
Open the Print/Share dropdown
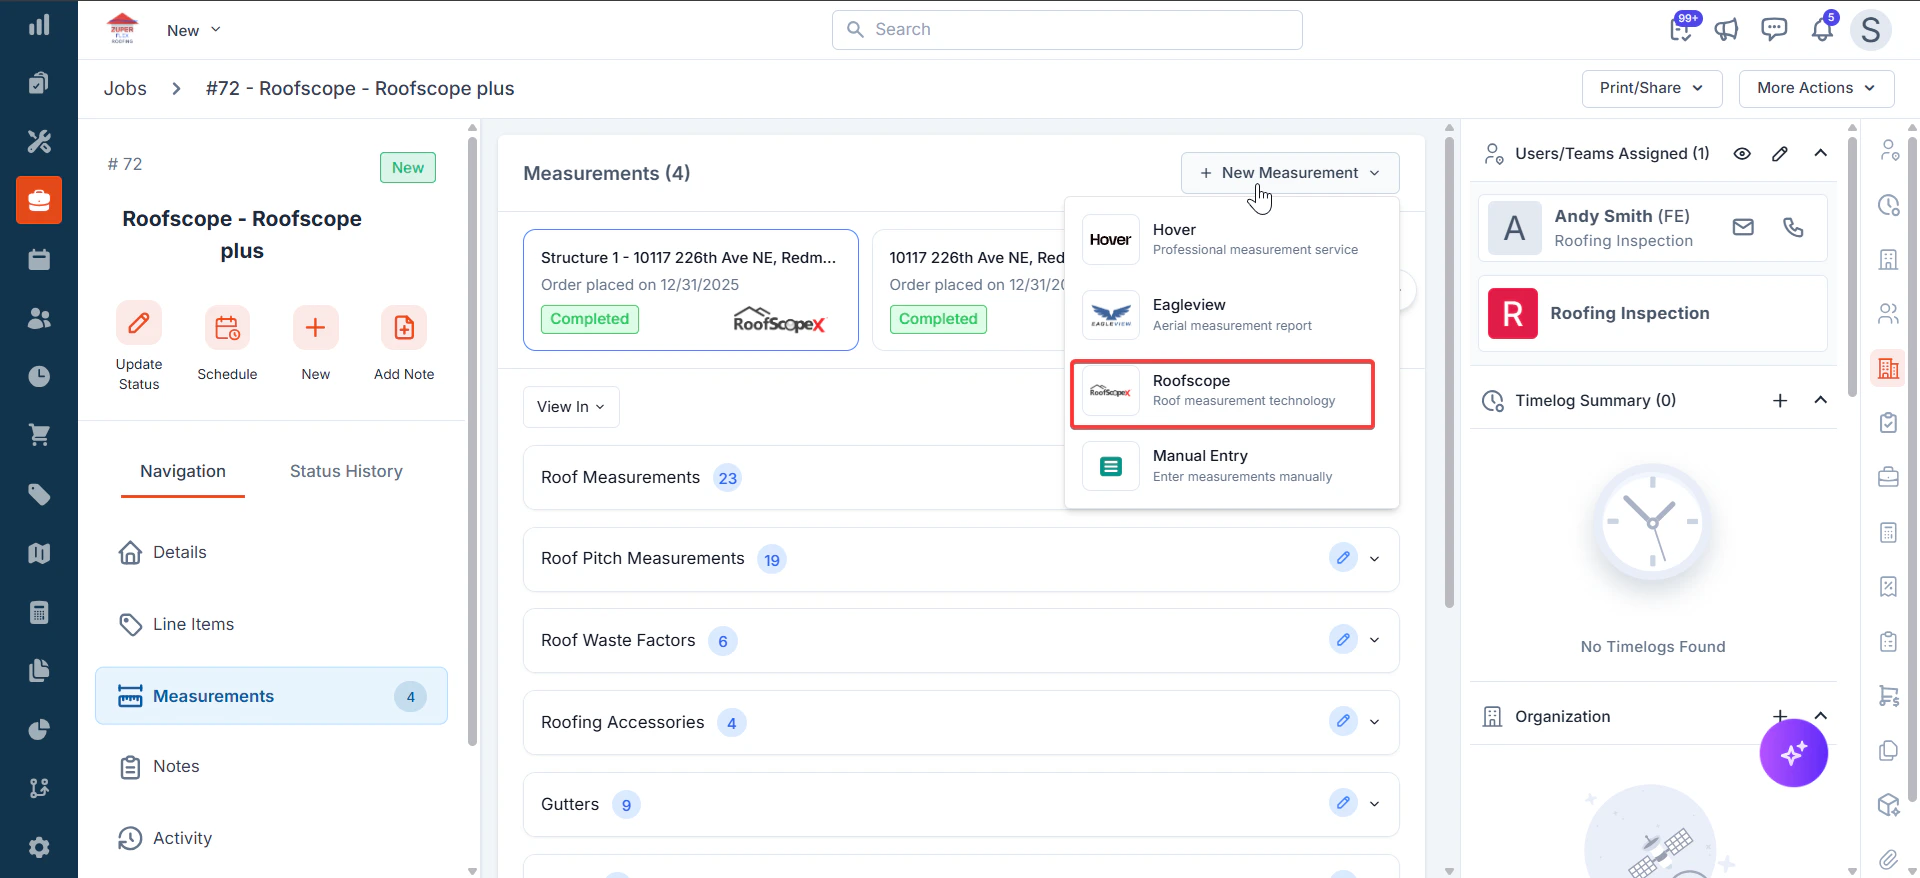(x=1652, y=88)
